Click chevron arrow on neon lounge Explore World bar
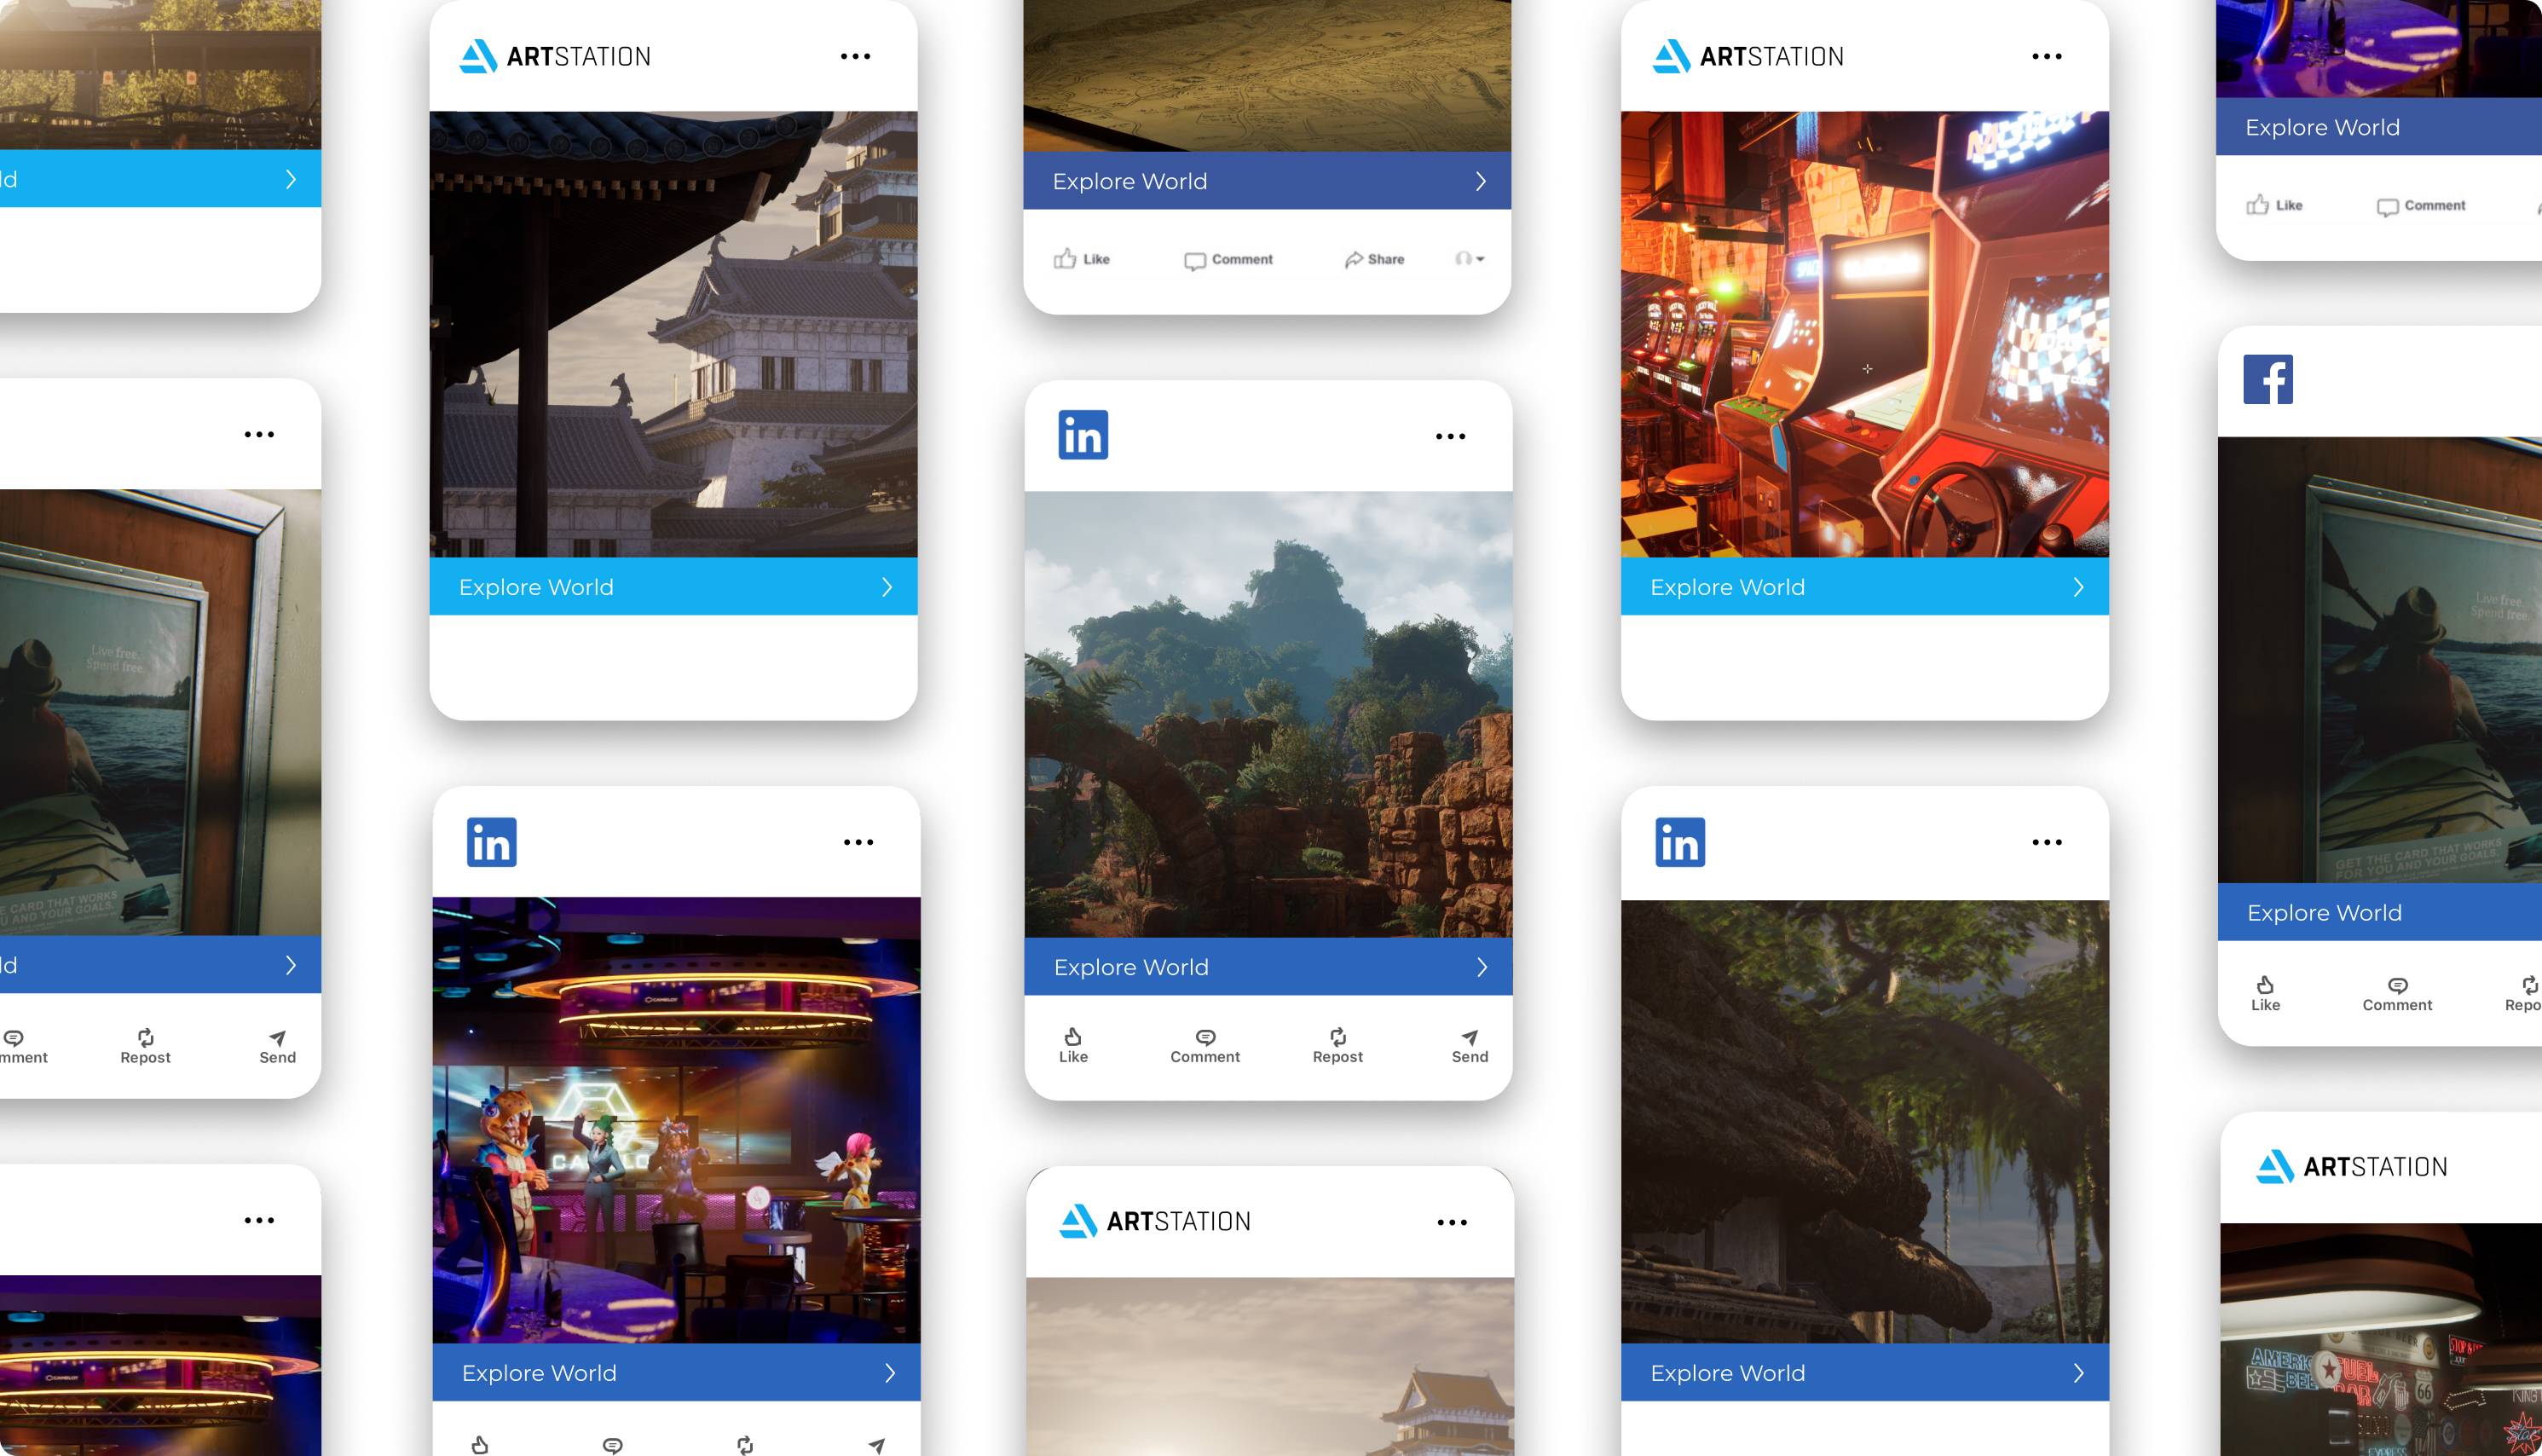The height and width of the screenshot is (1456, 2542). pyautogui.click(x=890, y=1373)
